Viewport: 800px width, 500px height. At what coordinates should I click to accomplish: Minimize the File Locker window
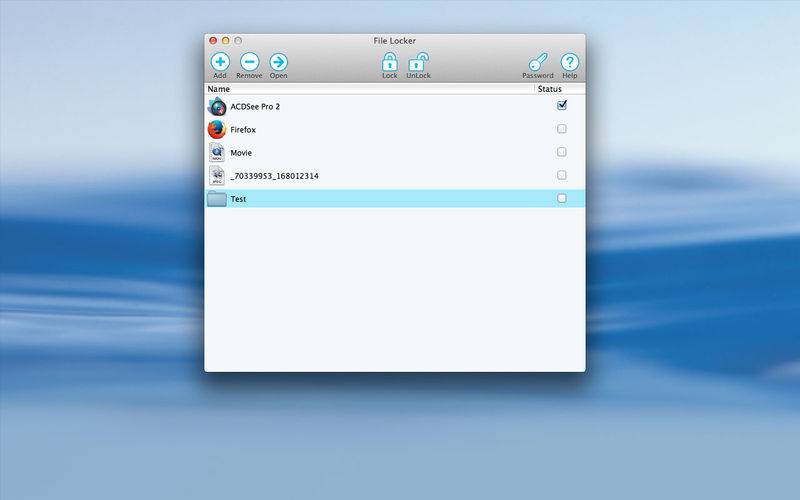coord(226,40)
